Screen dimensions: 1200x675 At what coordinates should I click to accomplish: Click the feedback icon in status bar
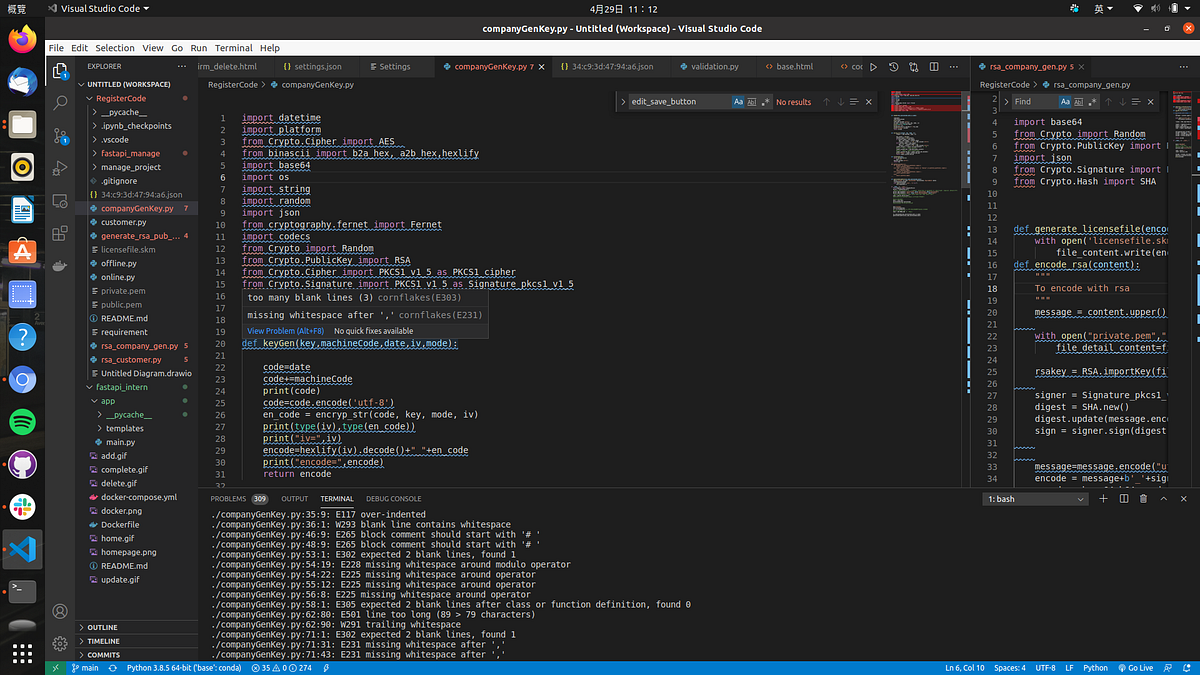pyautogui.click(x=1169, y=668)
